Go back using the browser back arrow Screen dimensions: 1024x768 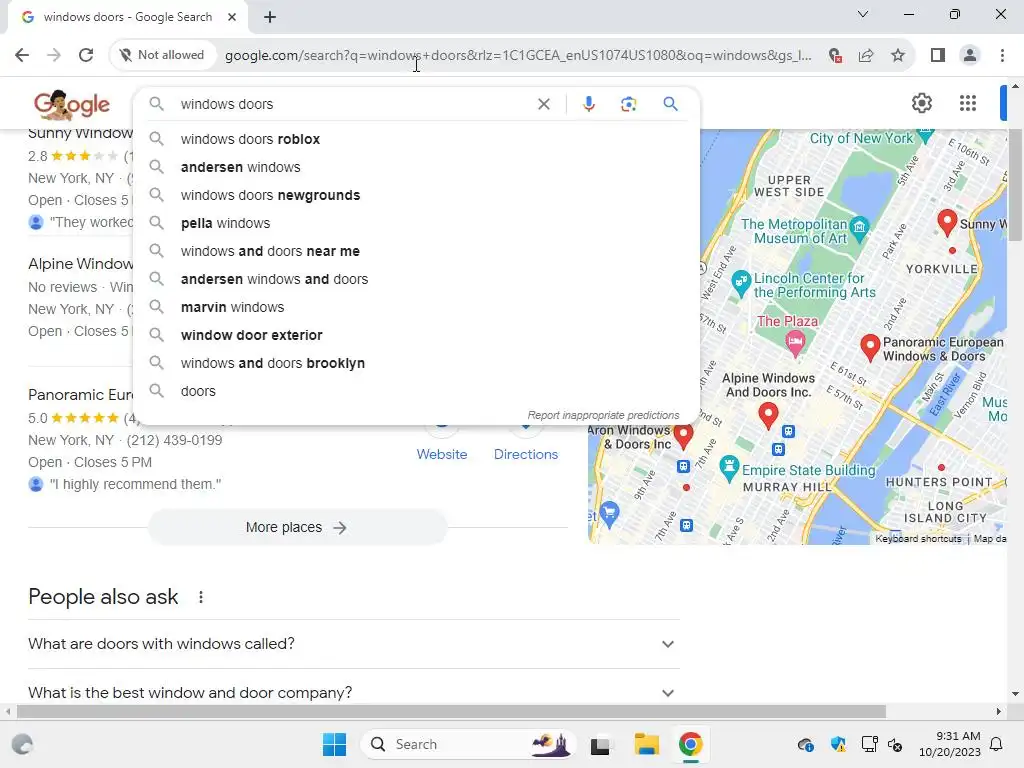(x=22, y=55)
